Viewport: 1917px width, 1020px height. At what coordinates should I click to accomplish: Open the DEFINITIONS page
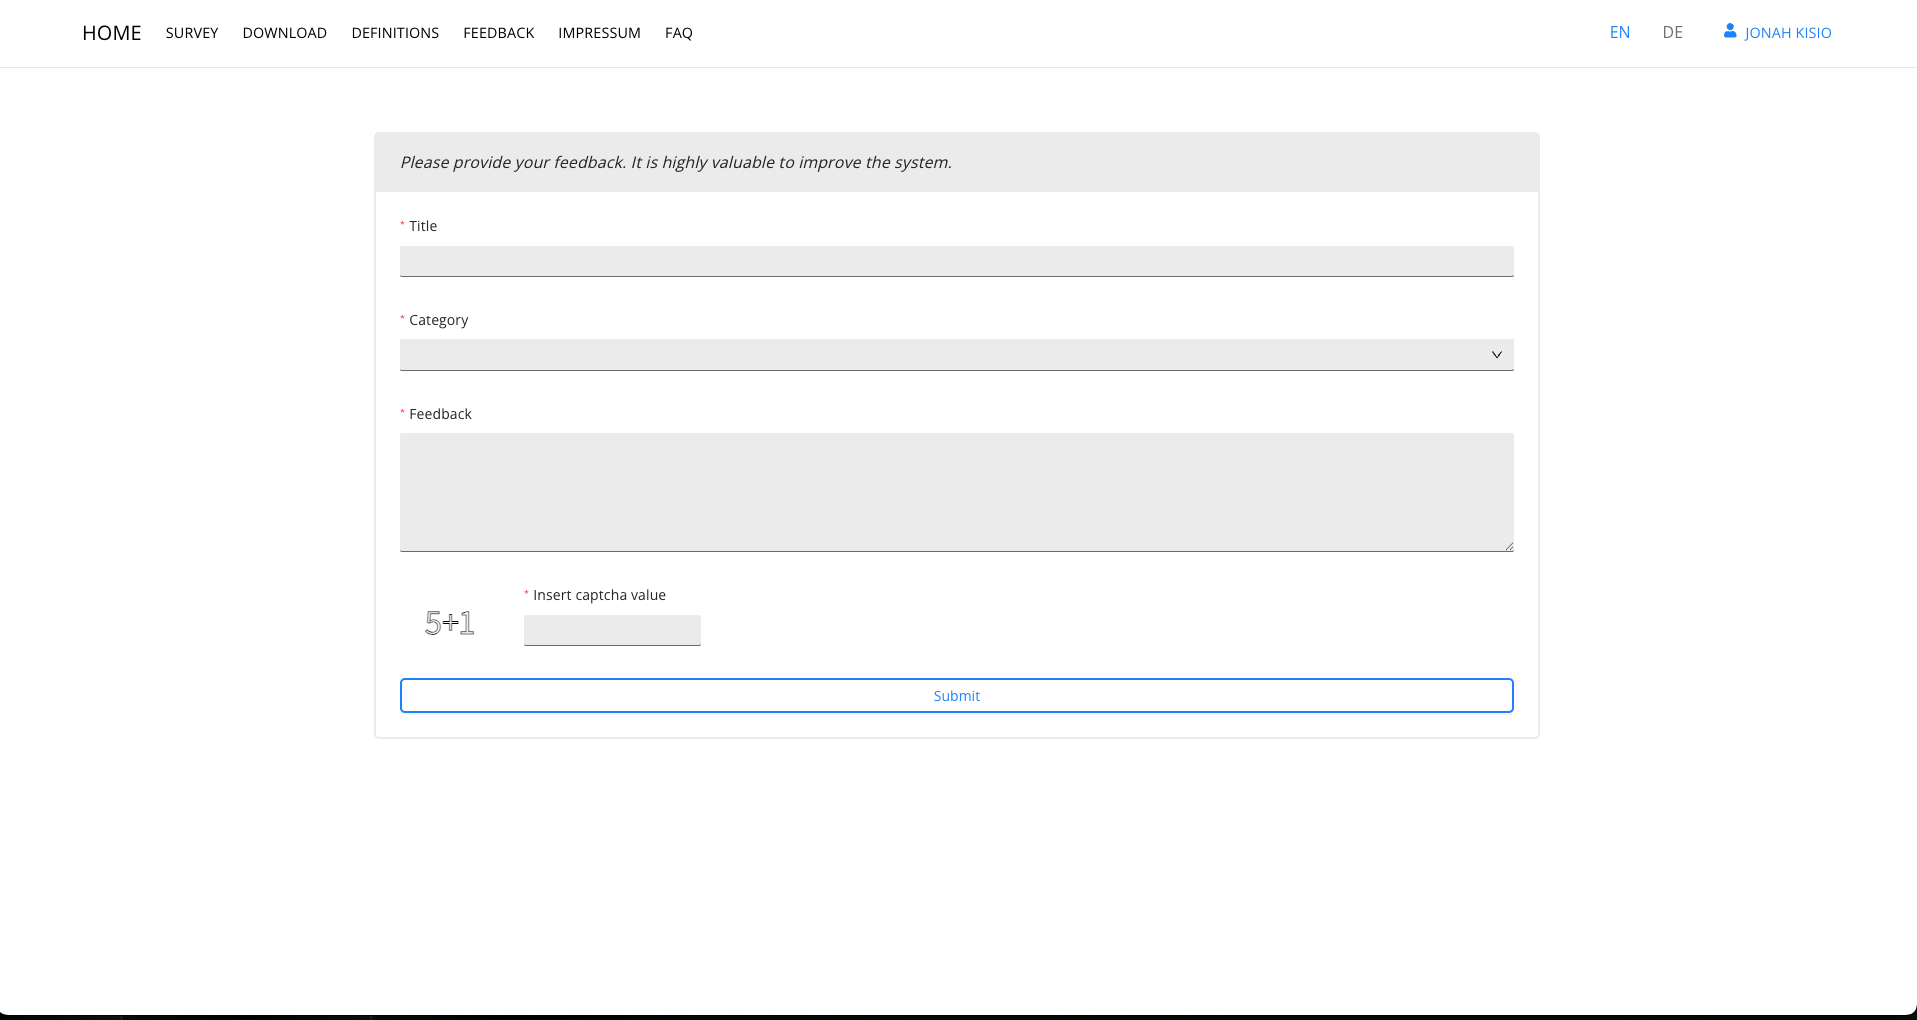pos(395,33)
